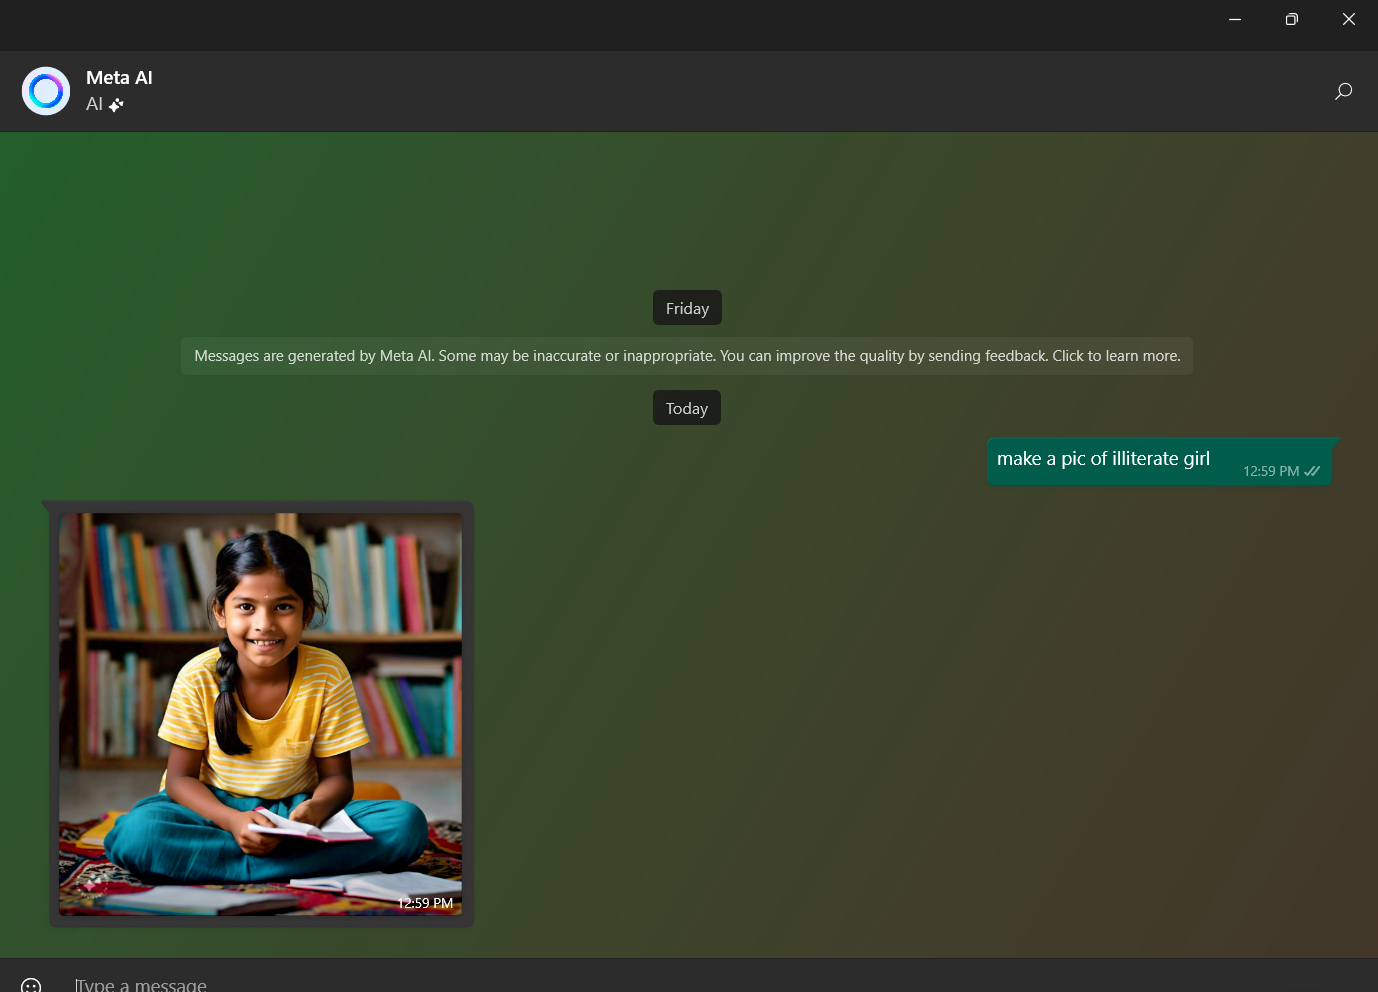
Task: Click the AI sparkle badge under Meta AI
Action: (x=116, y=105)
